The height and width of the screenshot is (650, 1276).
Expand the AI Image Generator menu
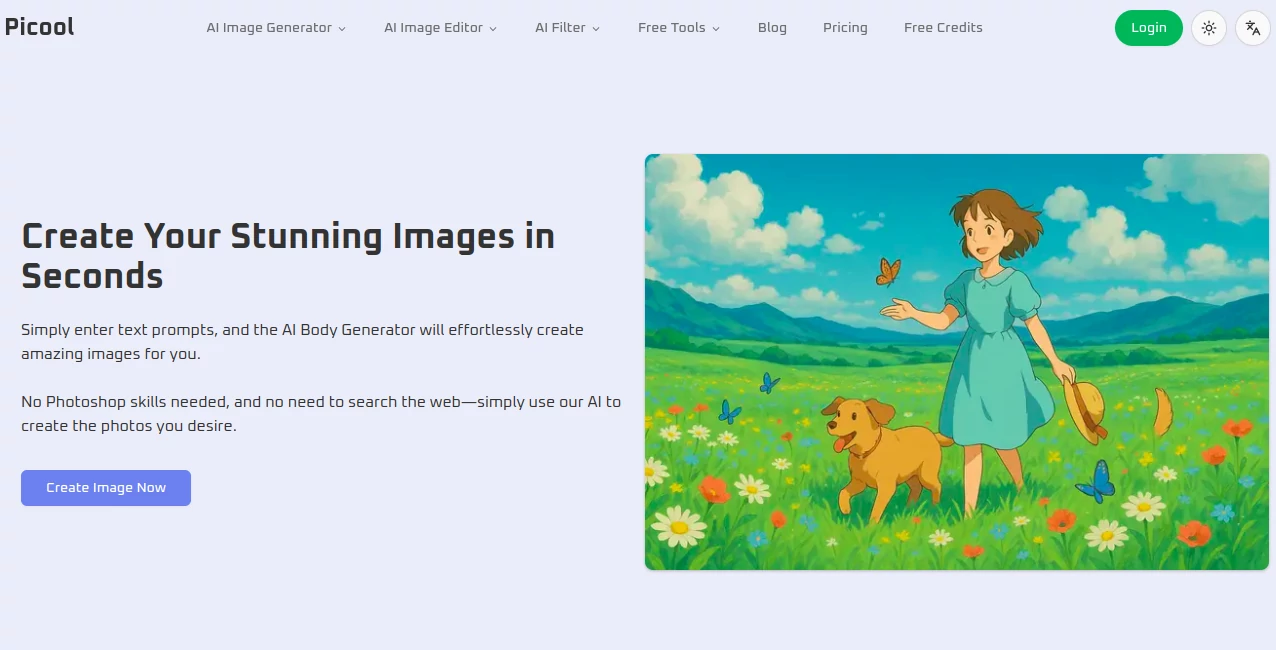[x=276, y=28]
